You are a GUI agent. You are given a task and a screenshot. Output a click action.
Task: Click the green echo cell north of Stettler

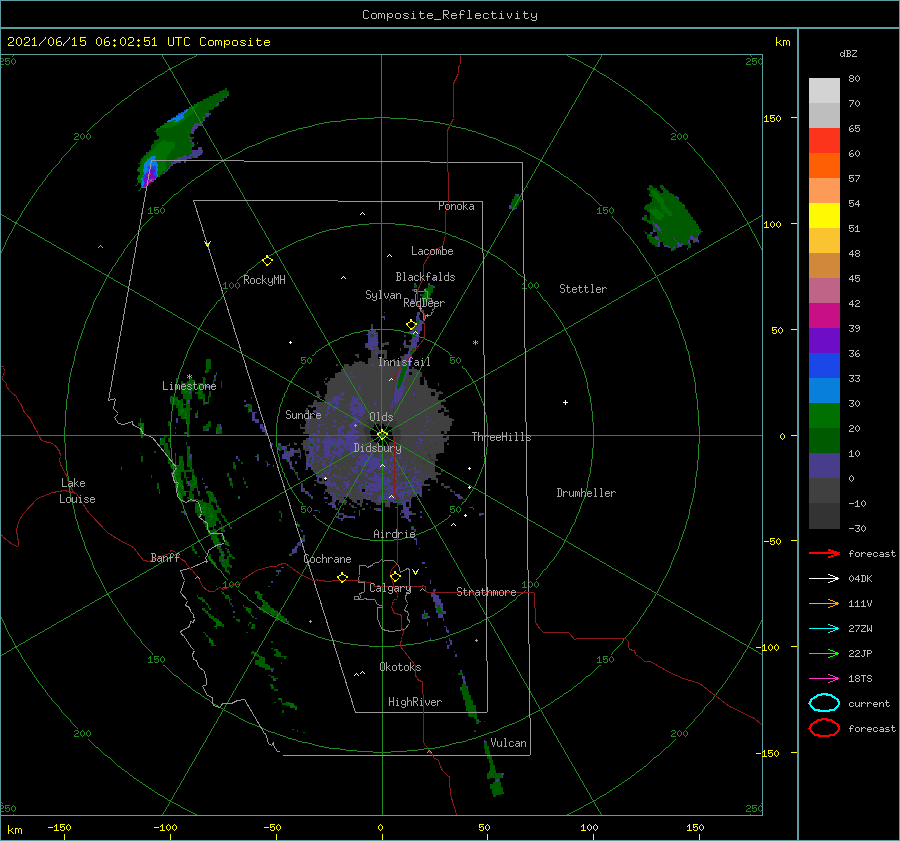pos(670,219)
